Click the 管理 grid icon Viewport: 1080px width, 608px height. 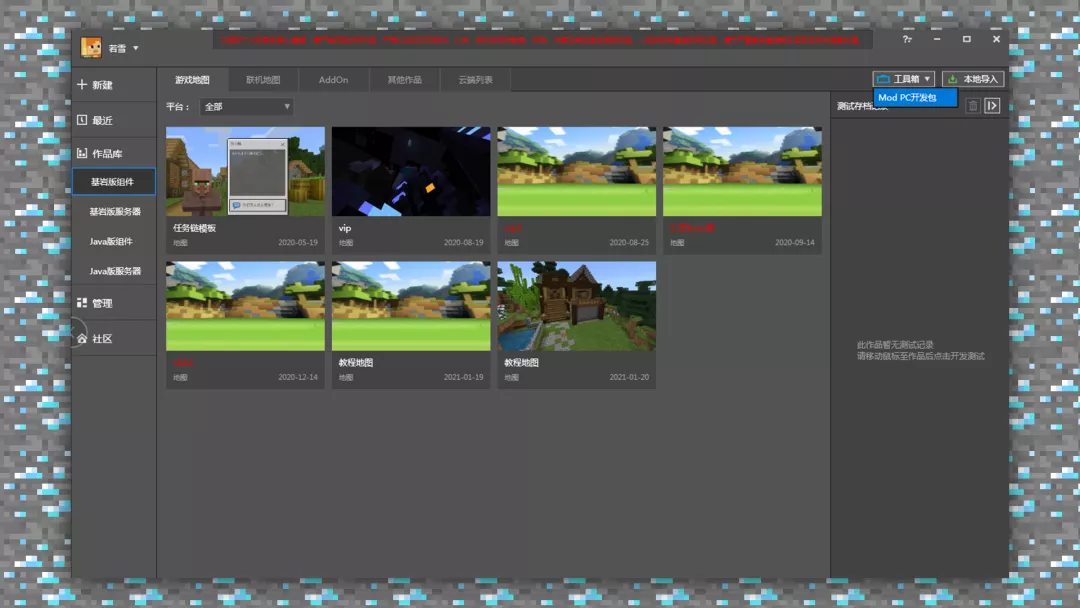click(x=82, y=303)
